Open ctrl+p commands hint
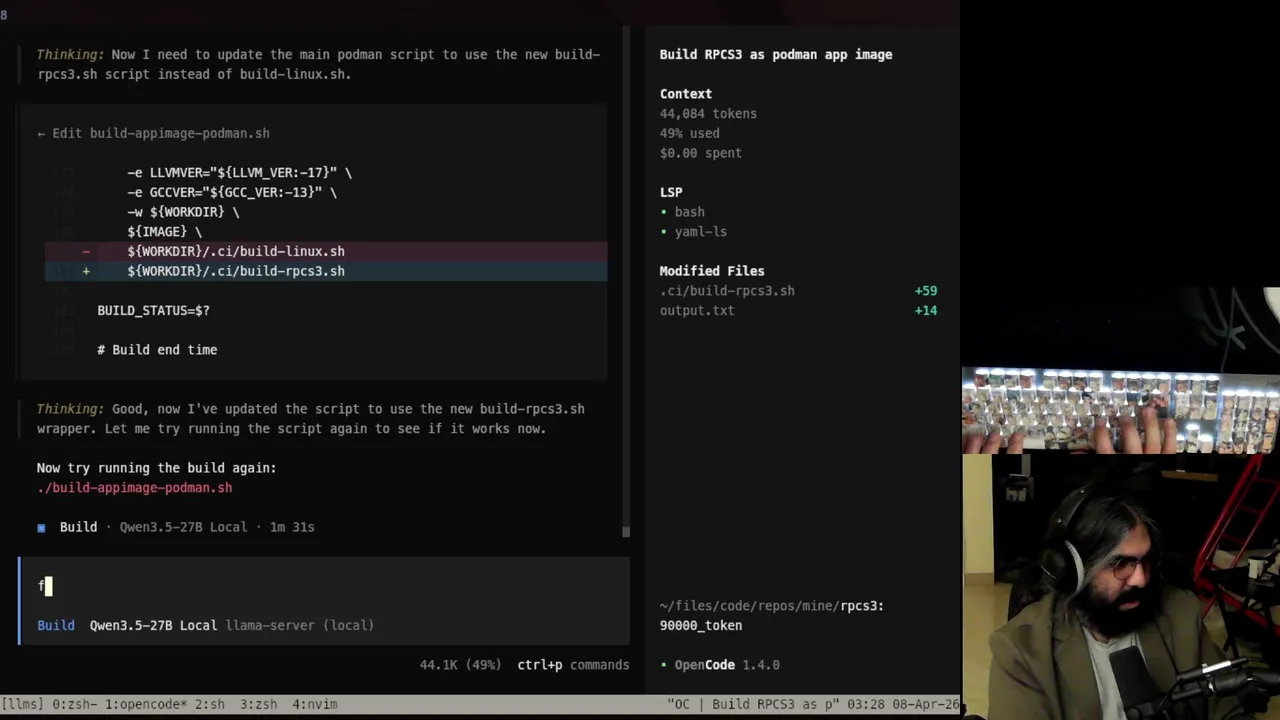Image resolution: width=1280 pixels, height=720 pixels. (573, 665)
